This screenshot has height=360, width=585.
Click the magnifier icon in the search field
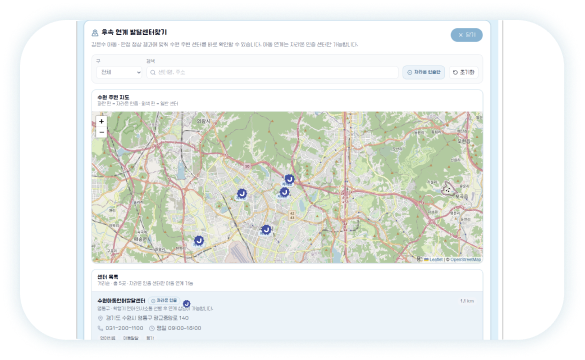coord(153,72)
